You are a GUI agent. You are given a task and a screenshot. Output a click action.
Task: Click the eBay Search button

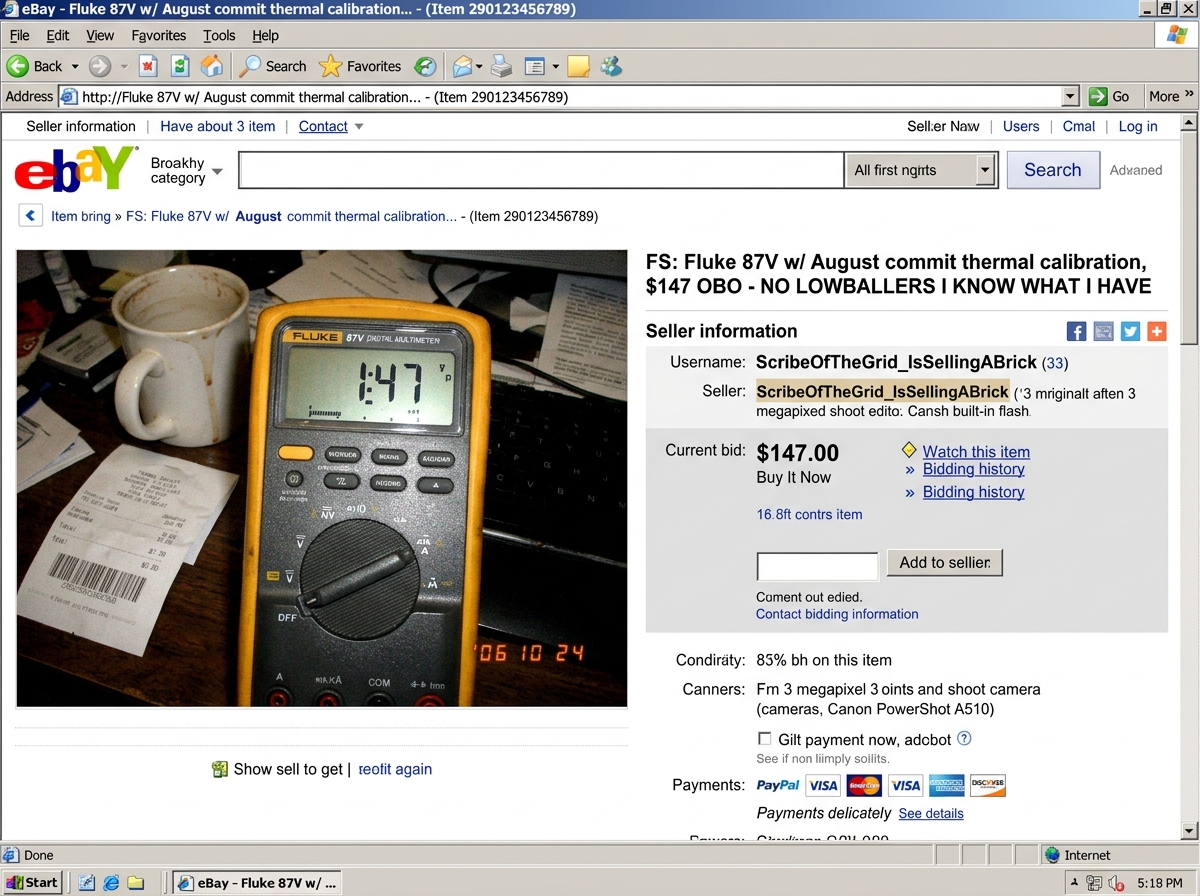pyautogui.click(x=1053, y=170)
